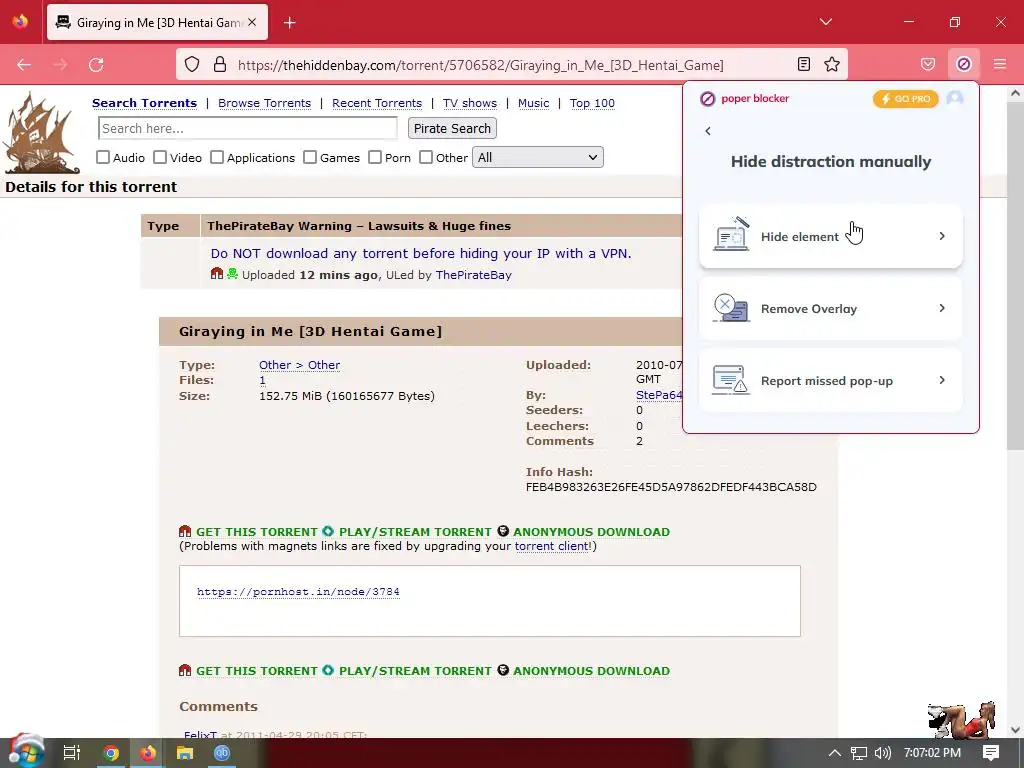Click the second GET THIS TORRENT link
The image size is (1024, 768).
pyautogui.click(x=257, y=671)
